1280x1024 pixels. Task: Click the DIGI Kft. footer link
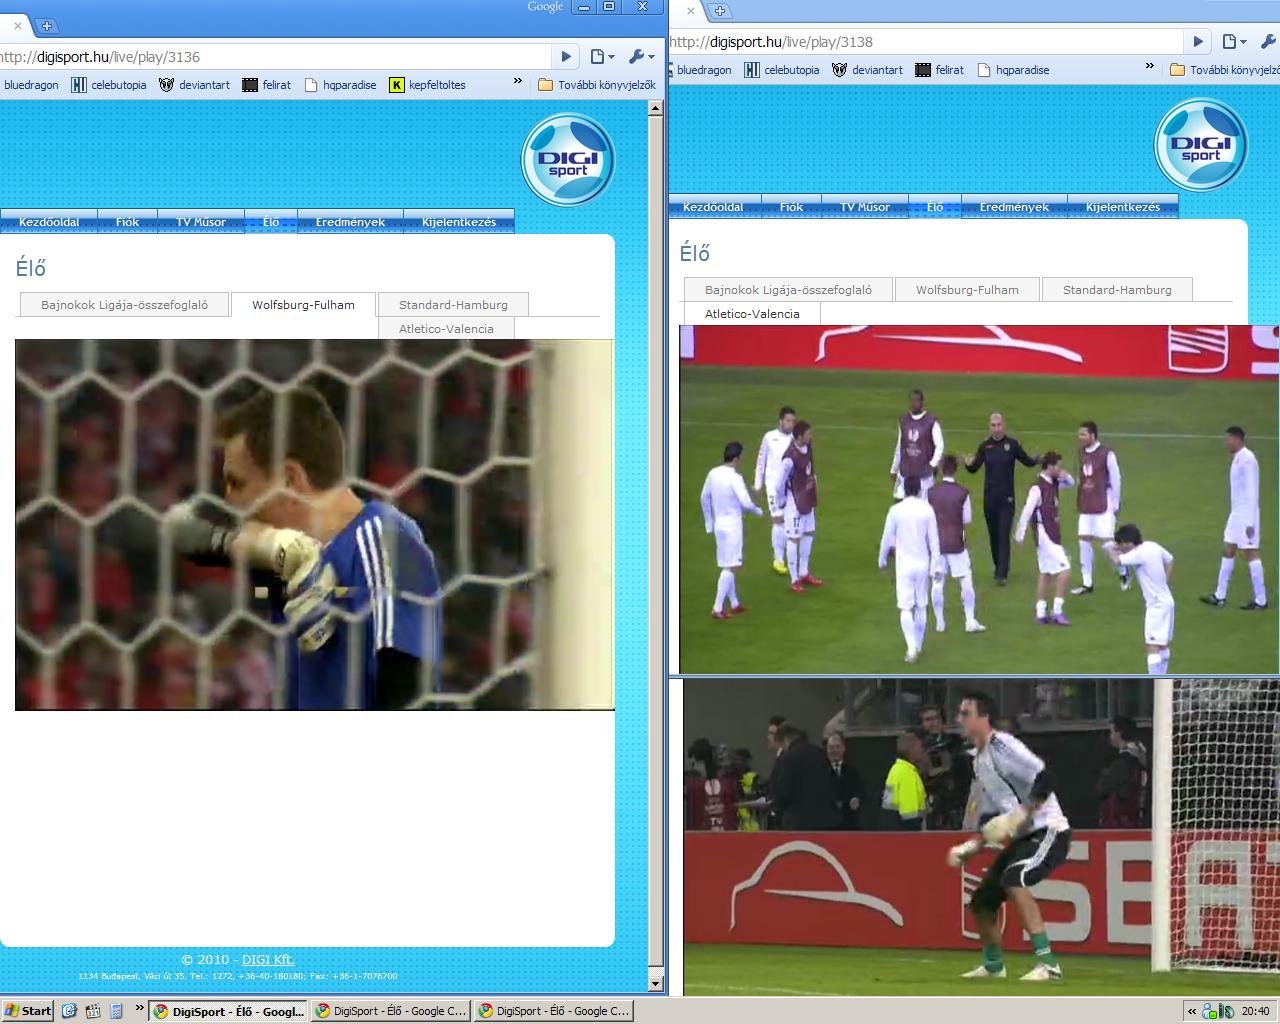click(x=268, y=960)
